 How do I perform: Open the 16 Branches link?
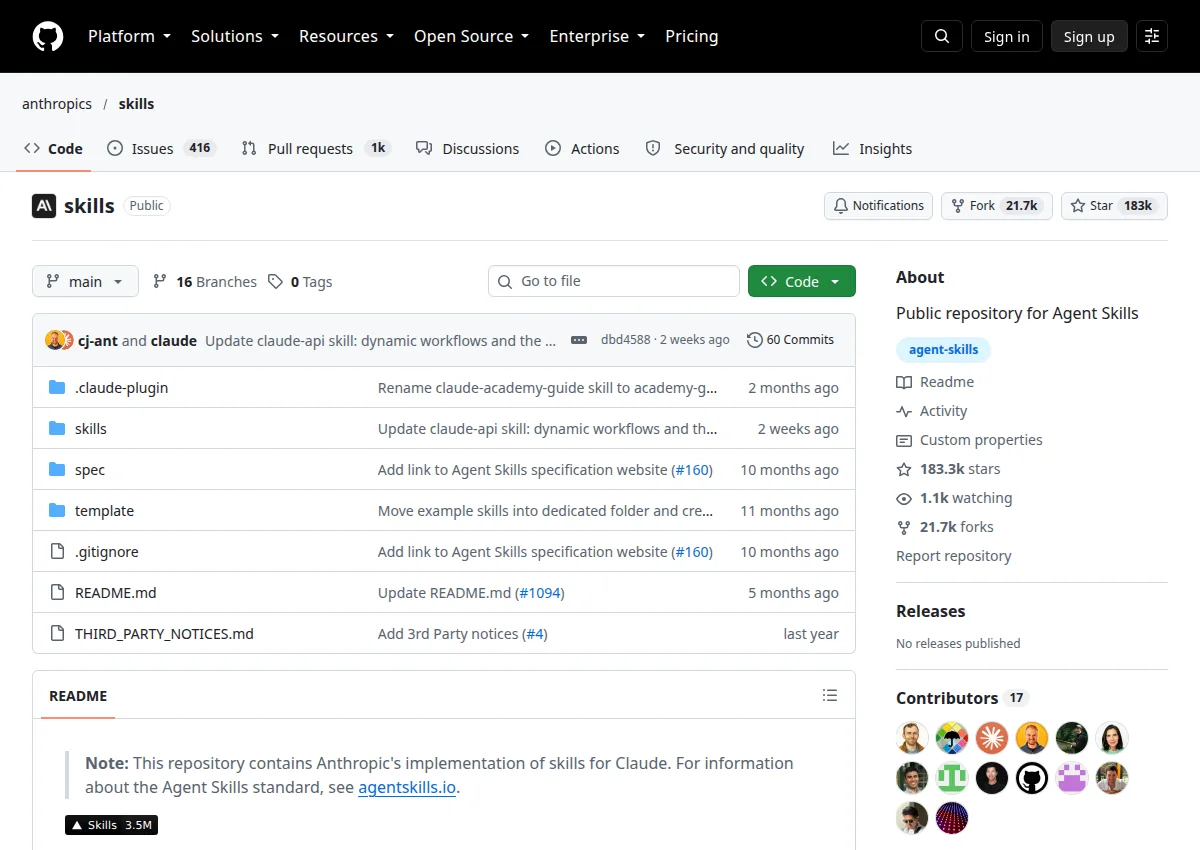click(205, 282)
